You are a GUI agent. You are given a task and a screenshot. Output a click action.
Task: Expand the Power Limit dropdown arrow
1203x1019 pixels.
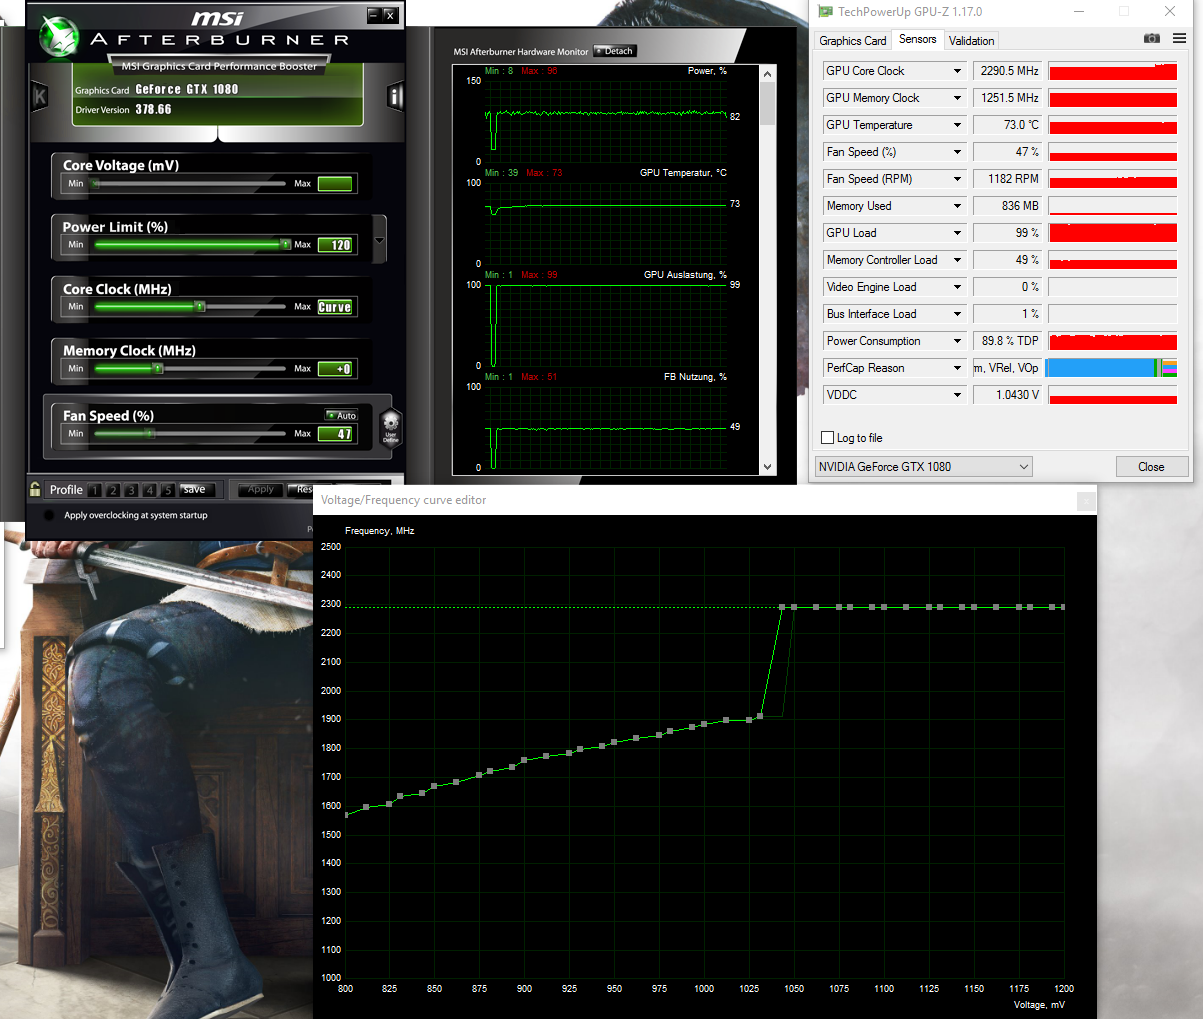pyautogui.click(x=380, y=241)
